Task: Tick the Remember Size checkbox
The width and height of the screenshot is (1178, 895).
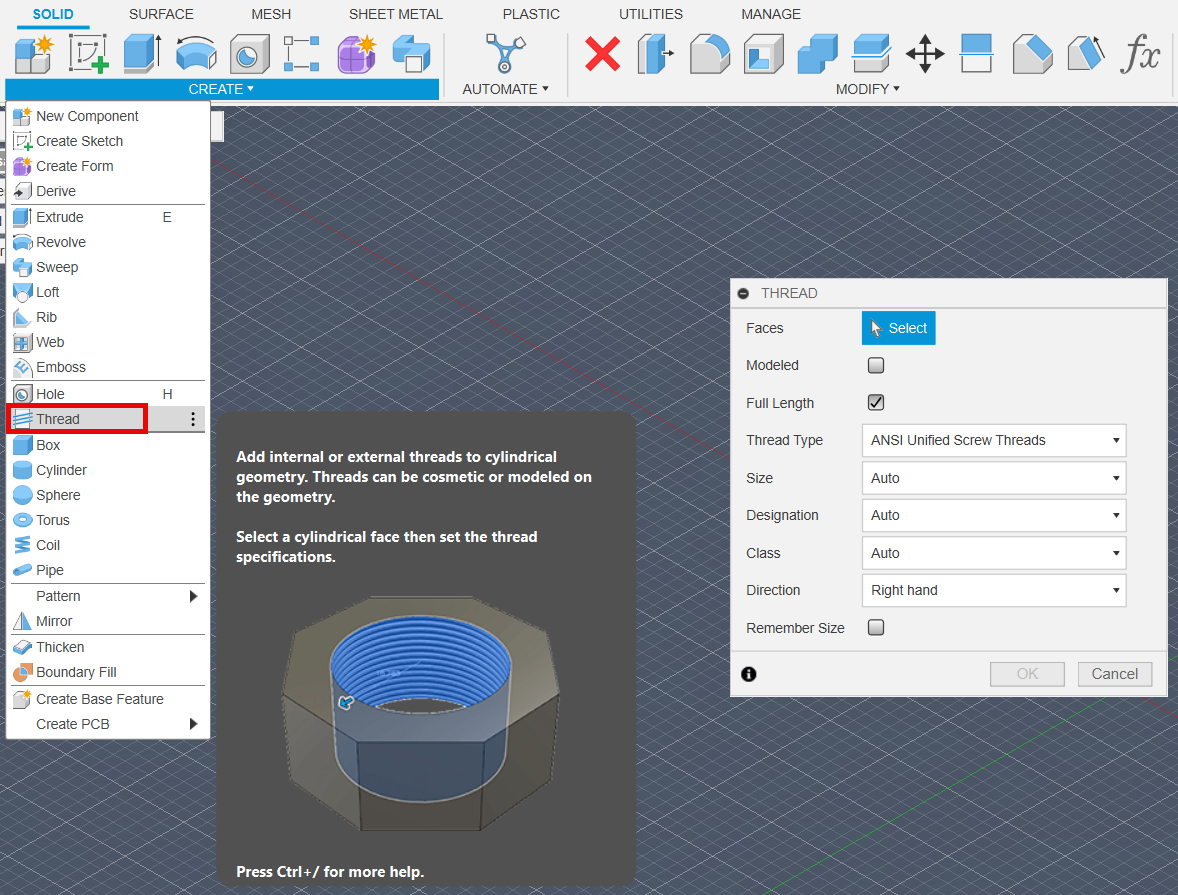Action: 876,628
